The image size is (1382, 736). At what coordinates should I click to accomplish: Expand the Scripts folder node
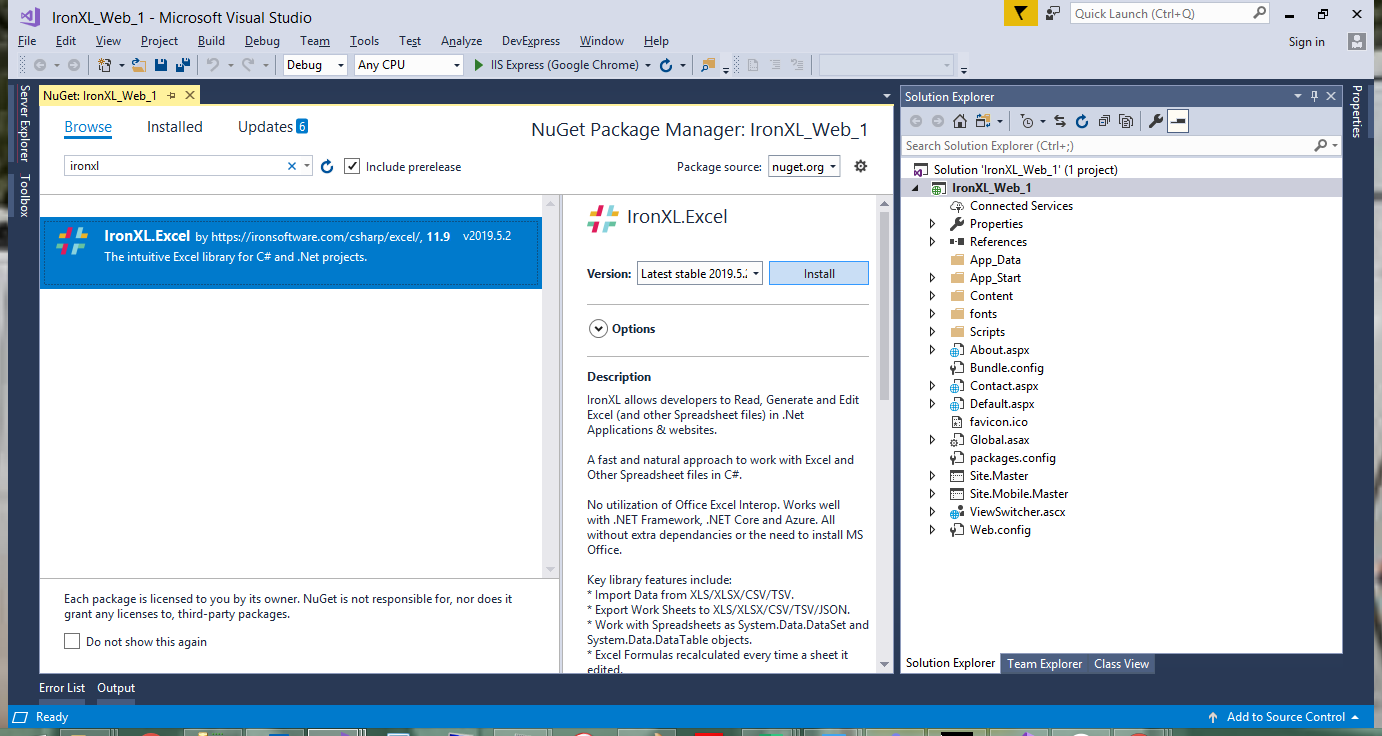click(933, 332)
